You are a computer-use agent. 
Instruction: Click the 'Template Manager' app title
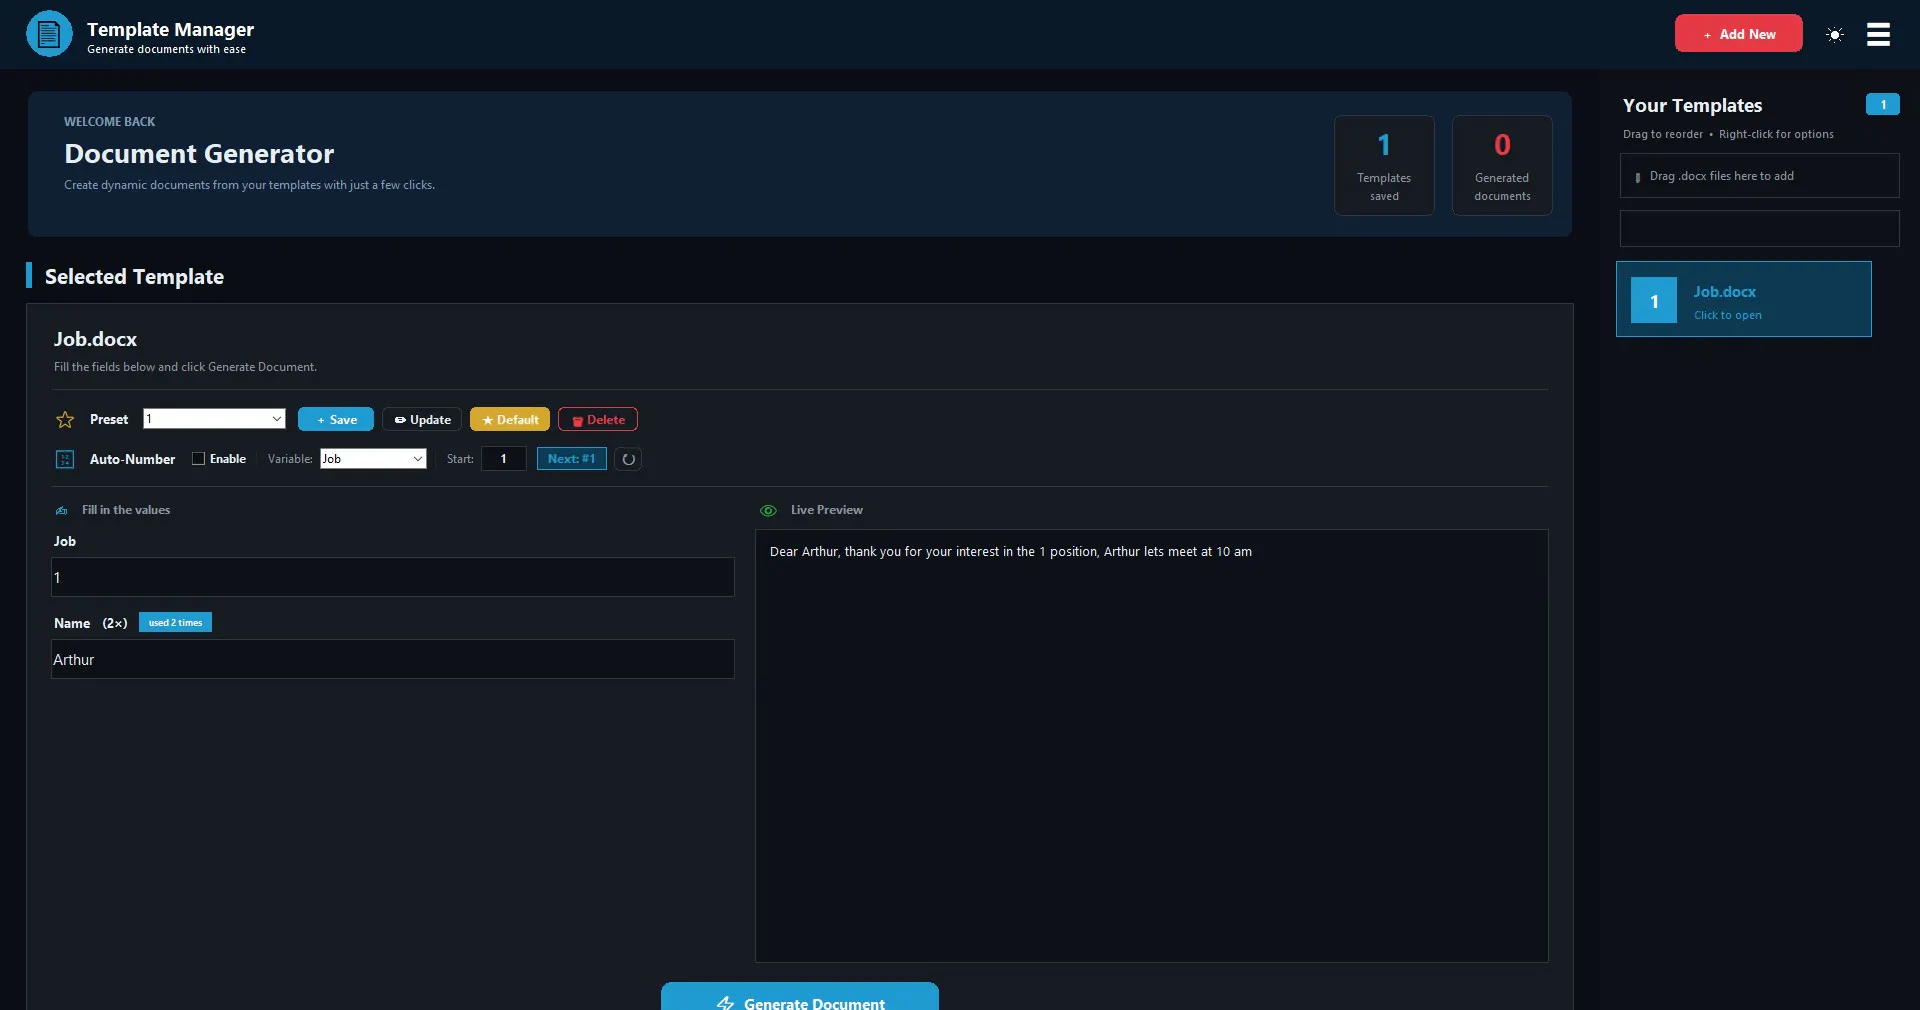pyautogui.click(x=170, y=30)
